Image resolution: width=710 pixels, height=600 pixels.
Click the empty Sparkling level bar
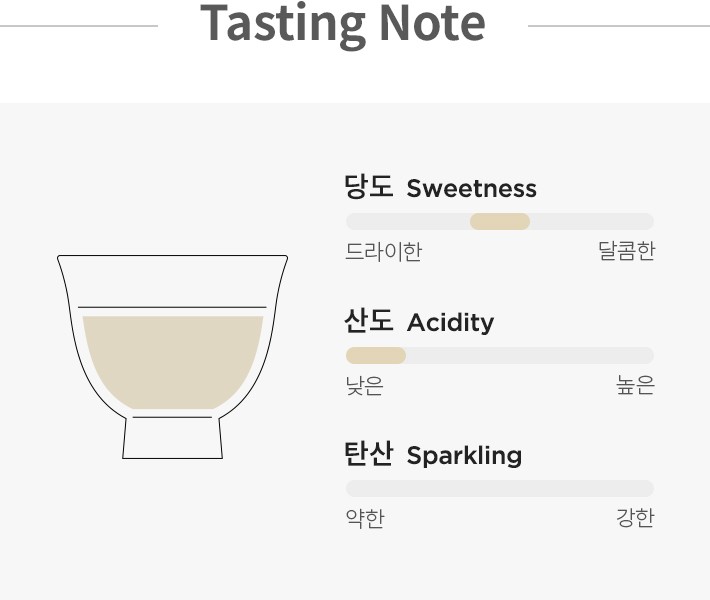click(500, 489)
